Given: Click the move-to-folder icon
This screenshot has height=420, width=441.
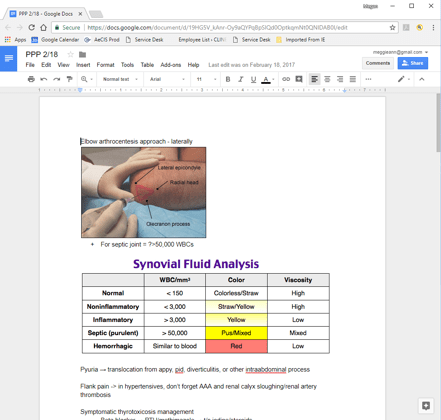Looking at the screenshot, I should coord(82,54).
